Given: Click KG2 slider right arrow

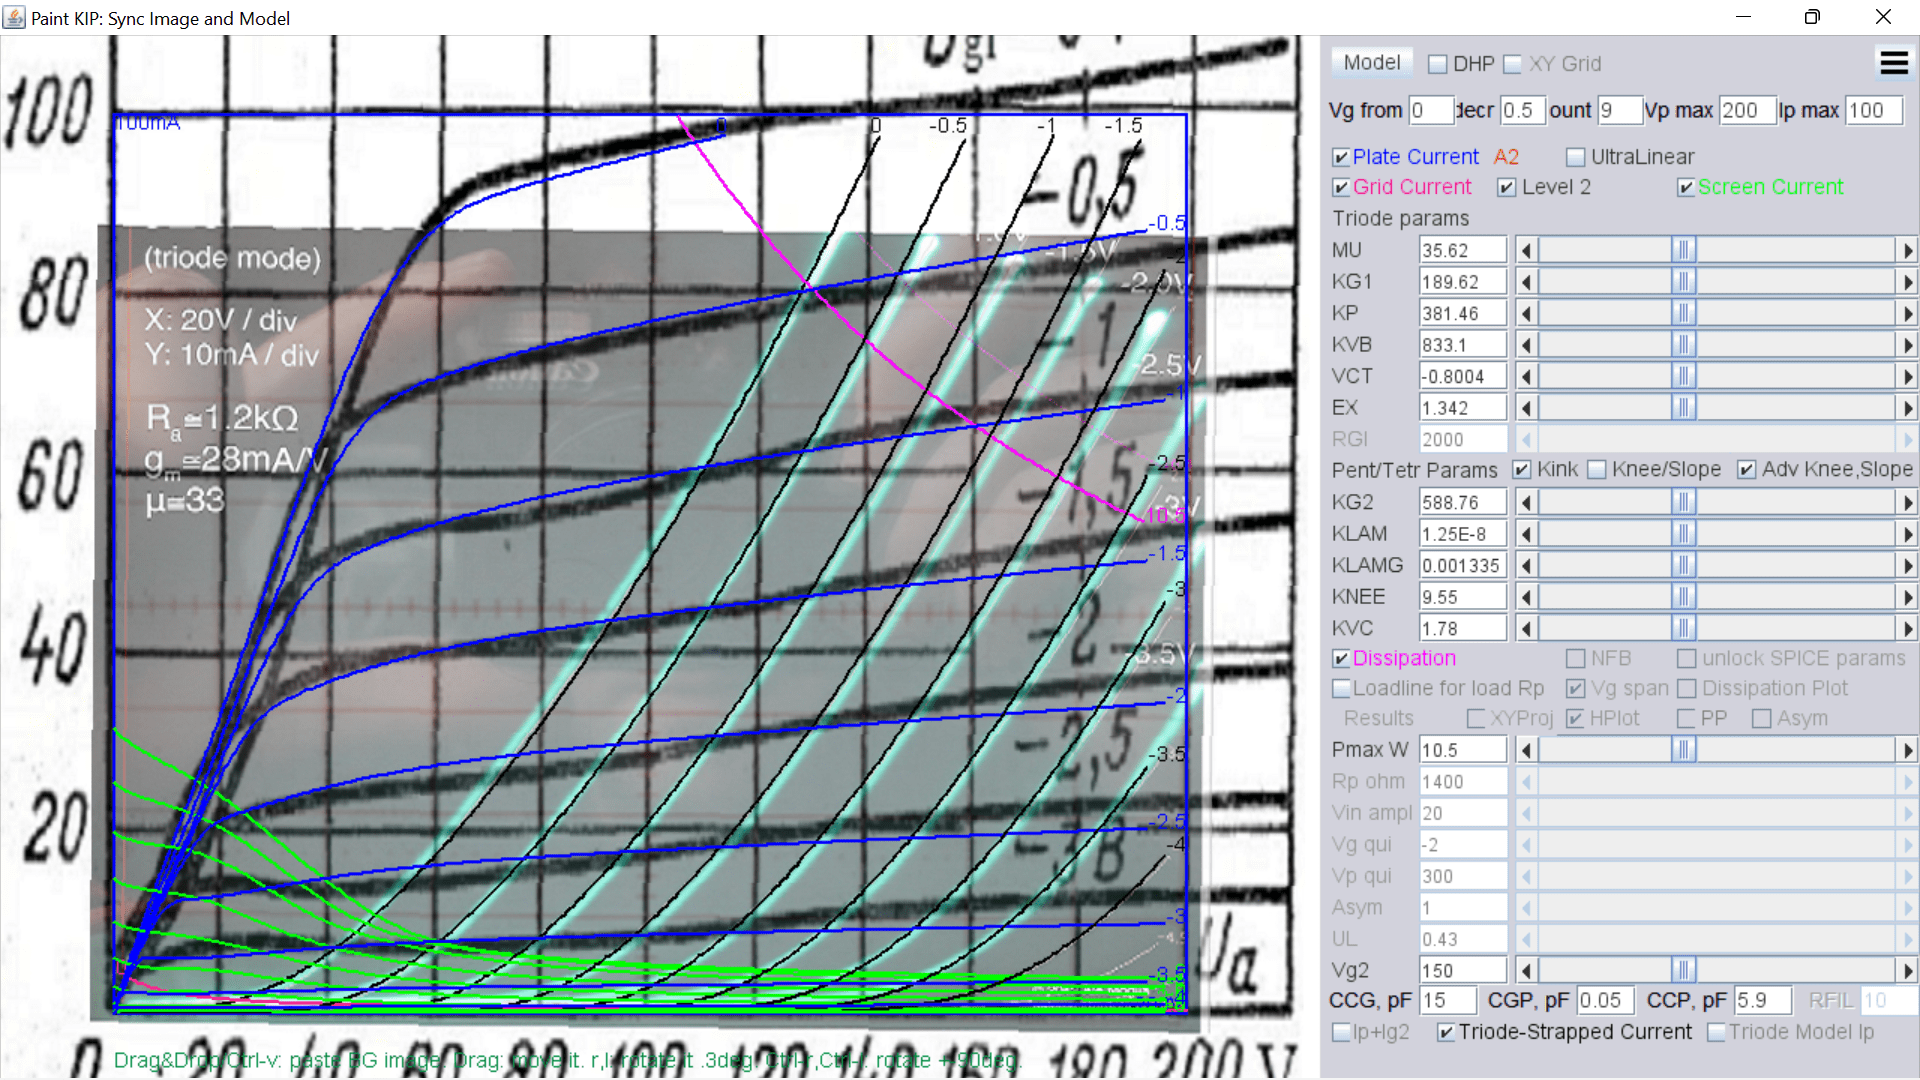Looking at the screenshot, I should tap(1907, 502).
